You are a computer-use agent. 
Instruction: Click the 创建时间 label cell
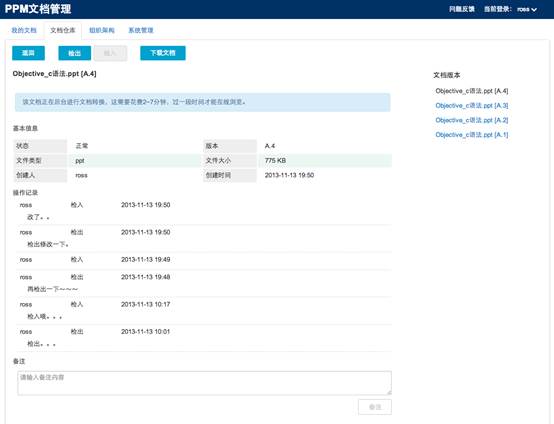tap(230, 175)
